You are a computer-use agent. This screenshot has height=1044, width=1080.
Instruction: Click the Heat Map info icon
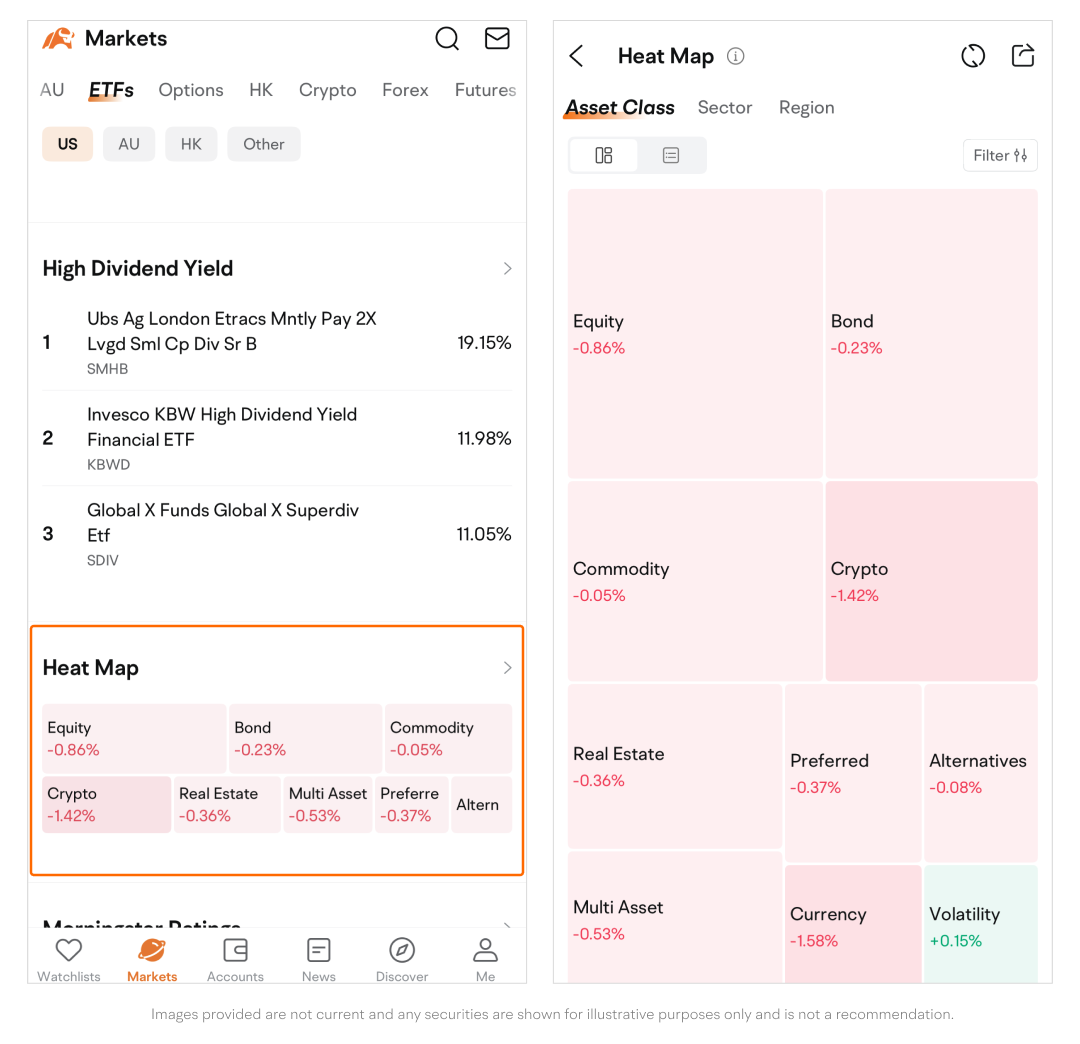click(x=736, y=57)
